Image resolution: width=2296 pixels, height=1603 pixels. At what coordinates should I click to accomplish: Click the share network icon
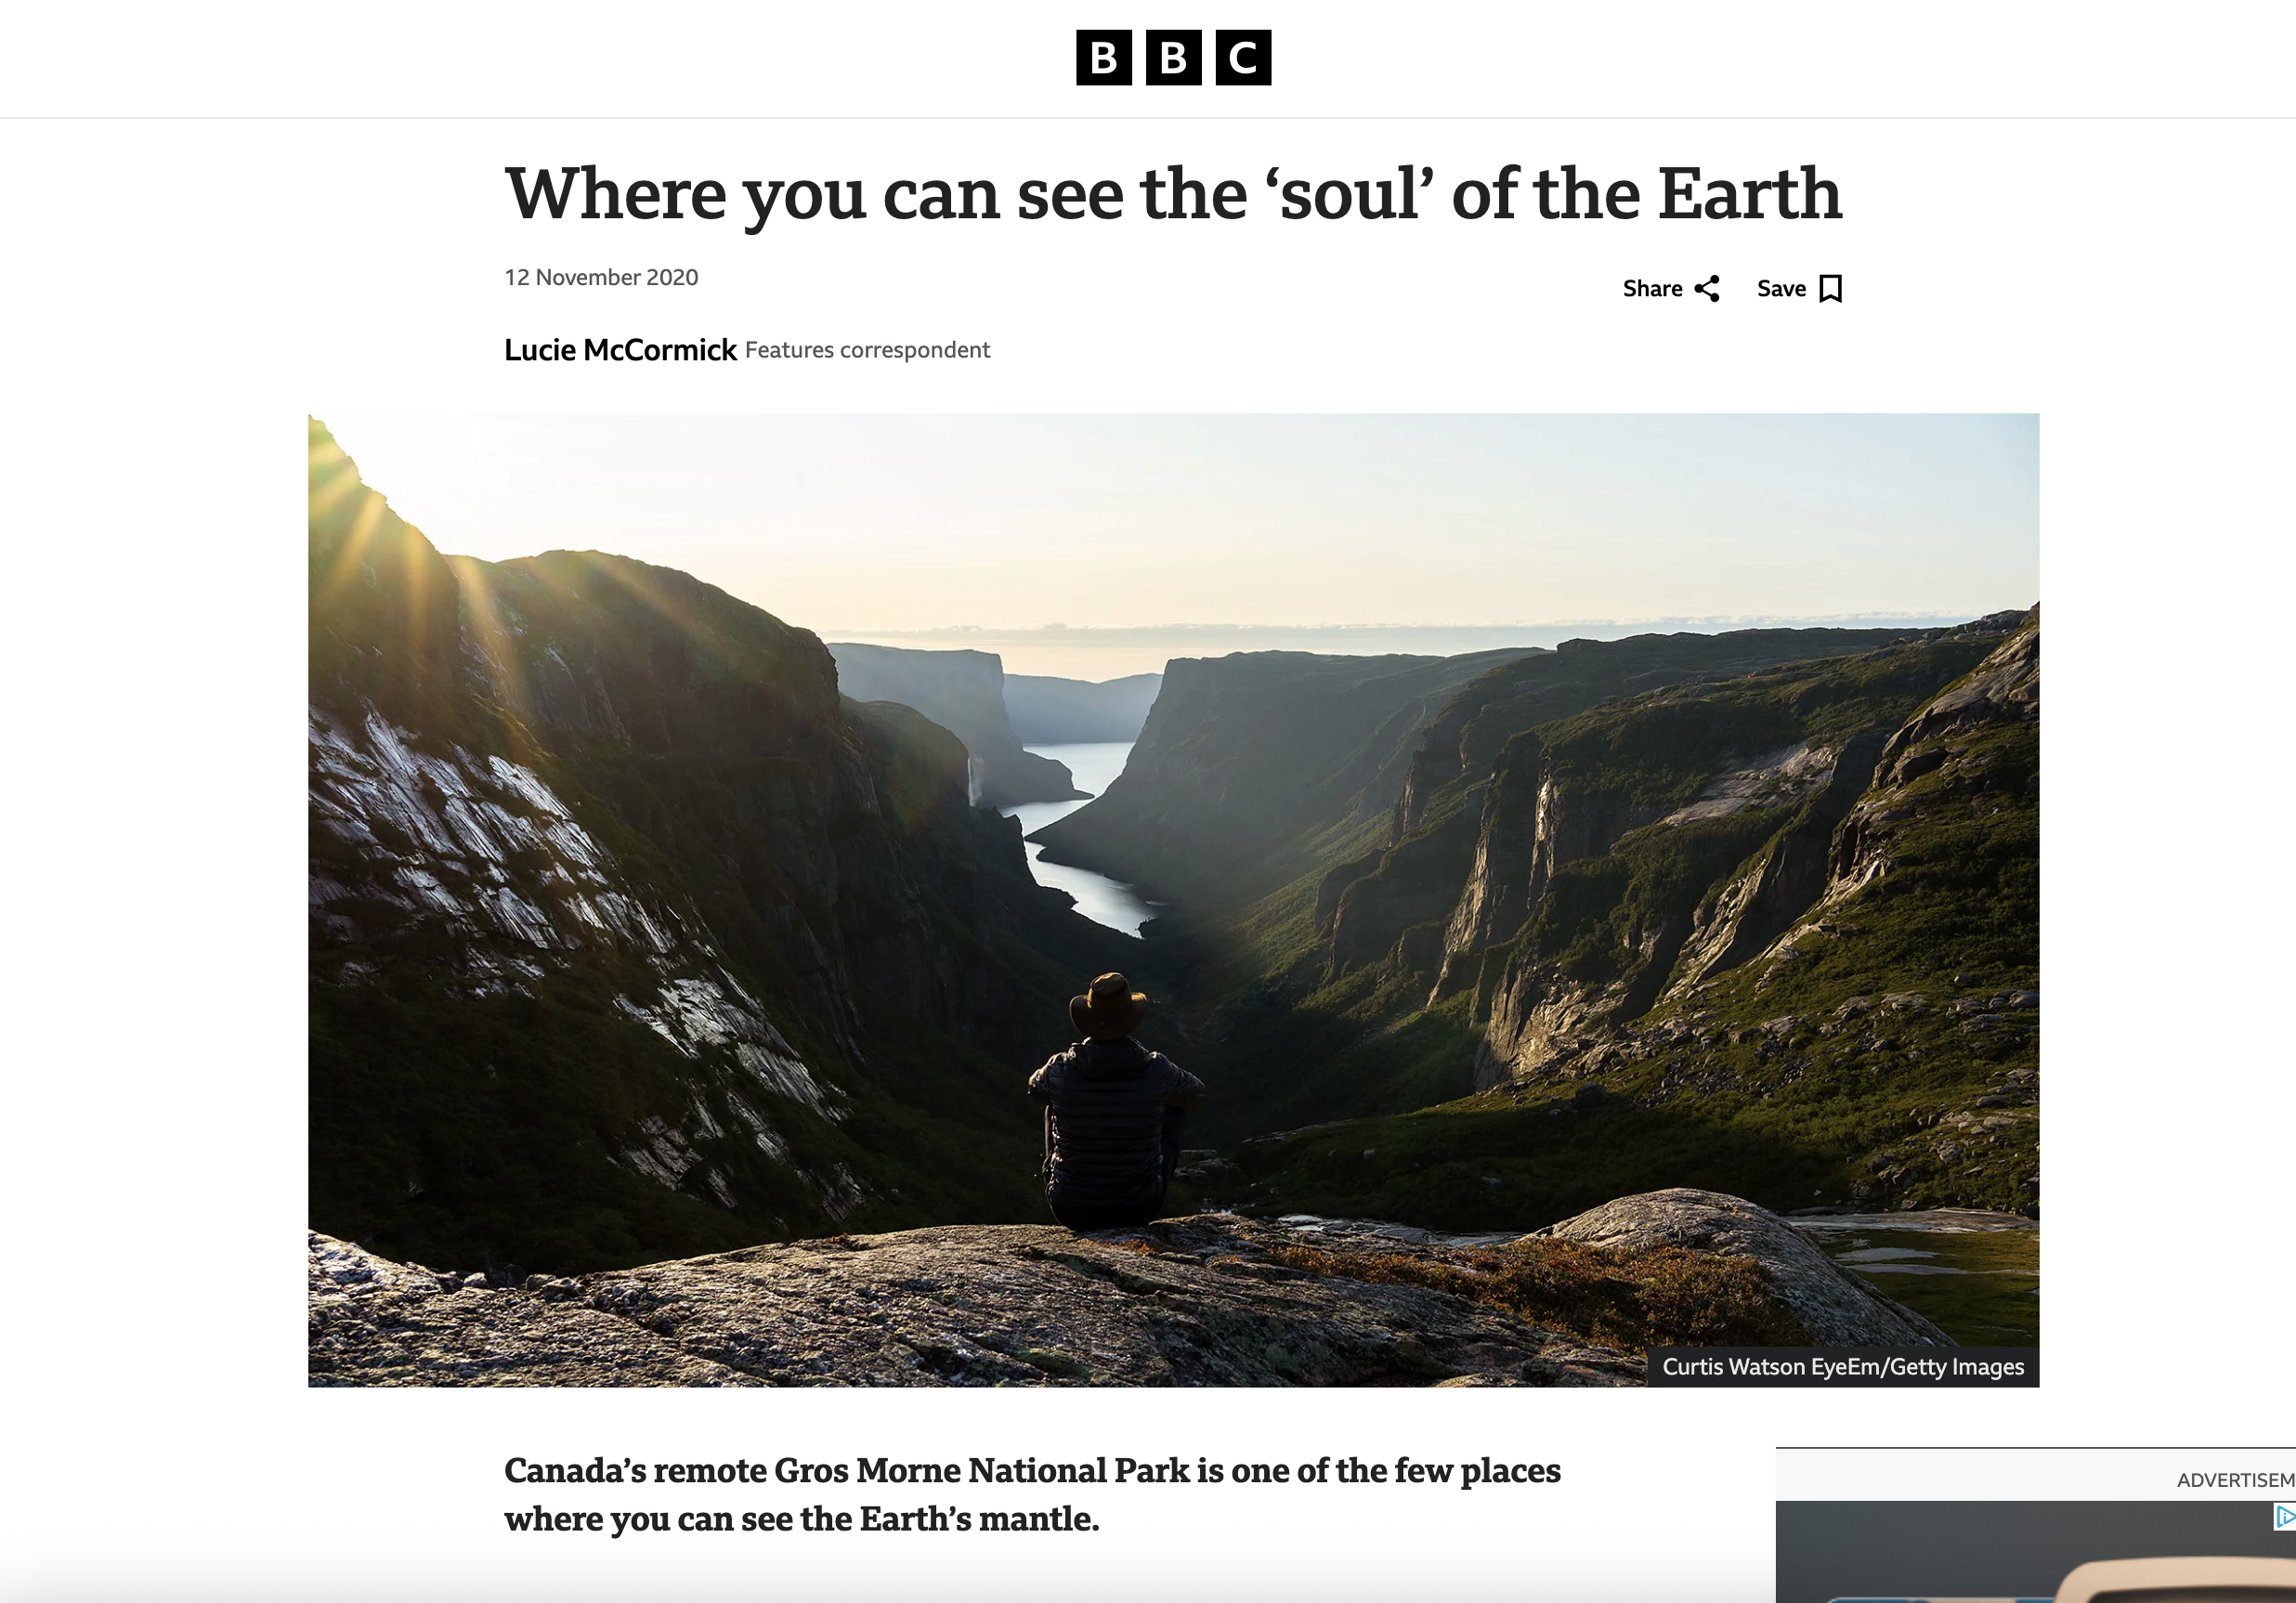point(1707,289)
